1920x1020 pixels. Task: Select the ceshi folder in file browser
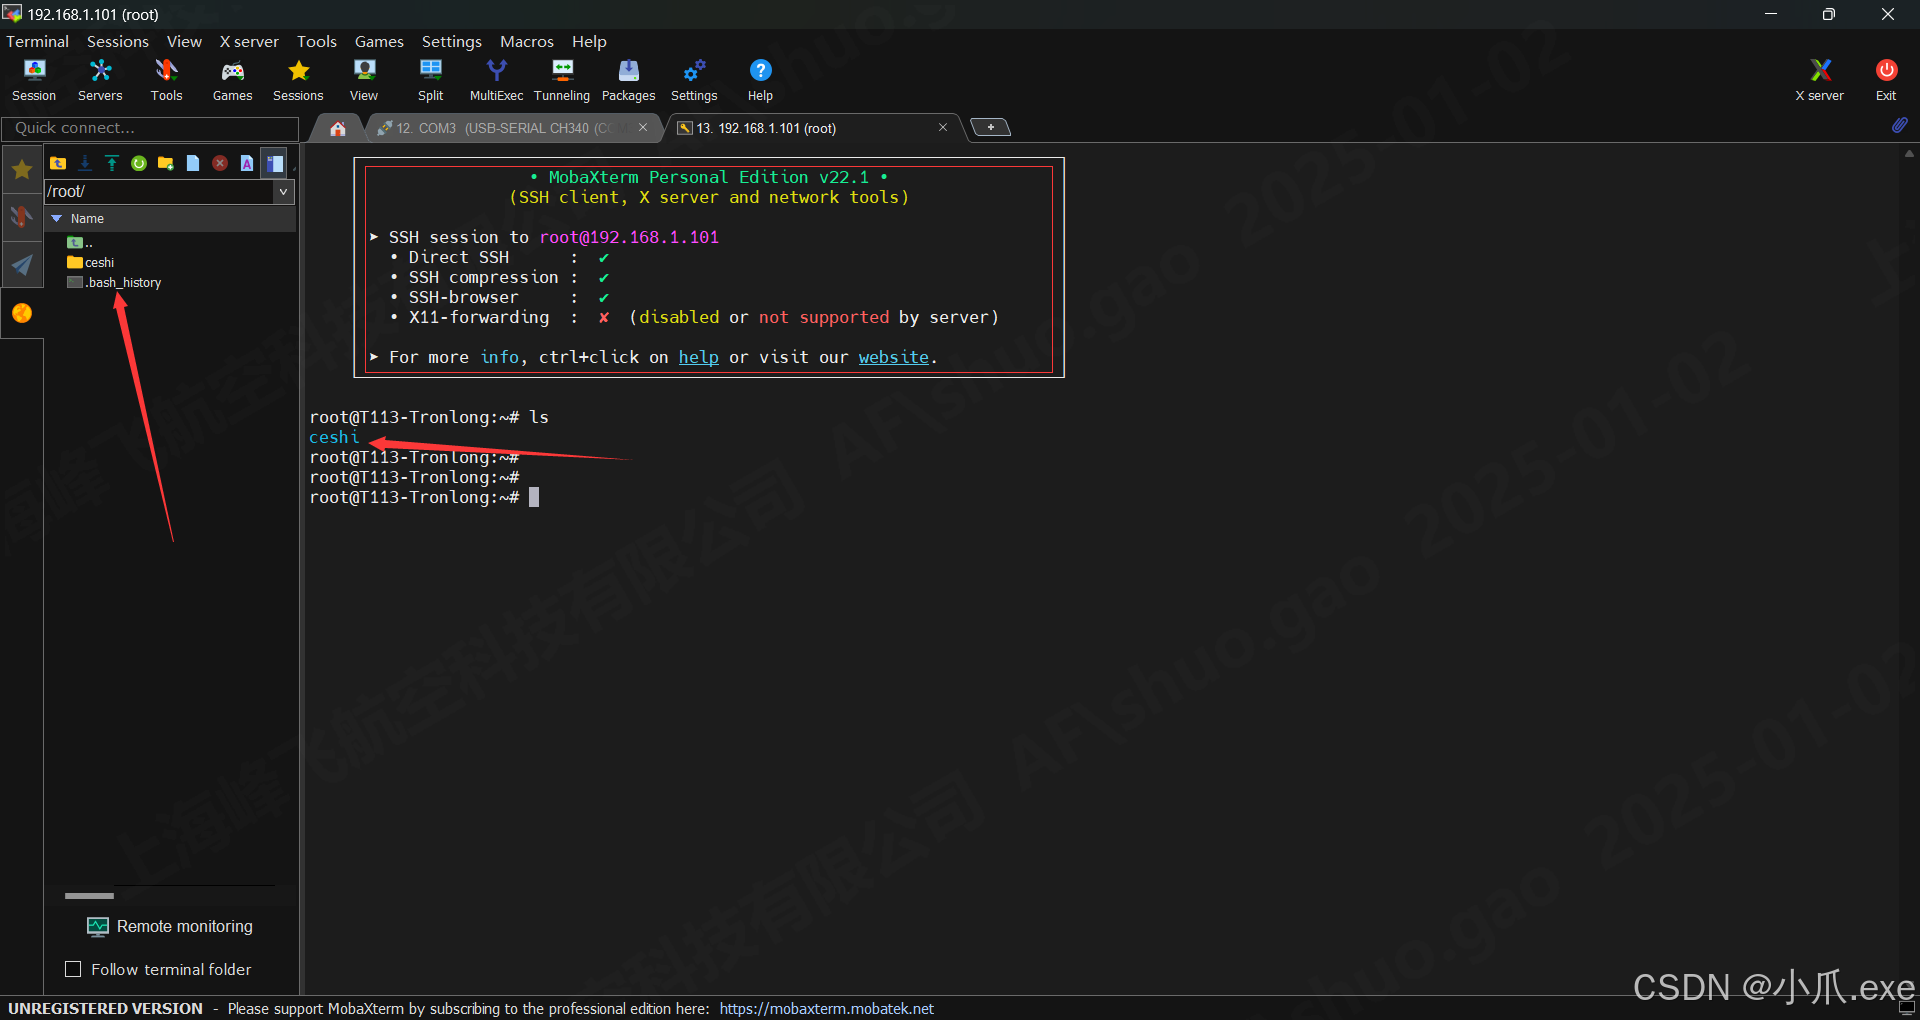pos(91,262)
